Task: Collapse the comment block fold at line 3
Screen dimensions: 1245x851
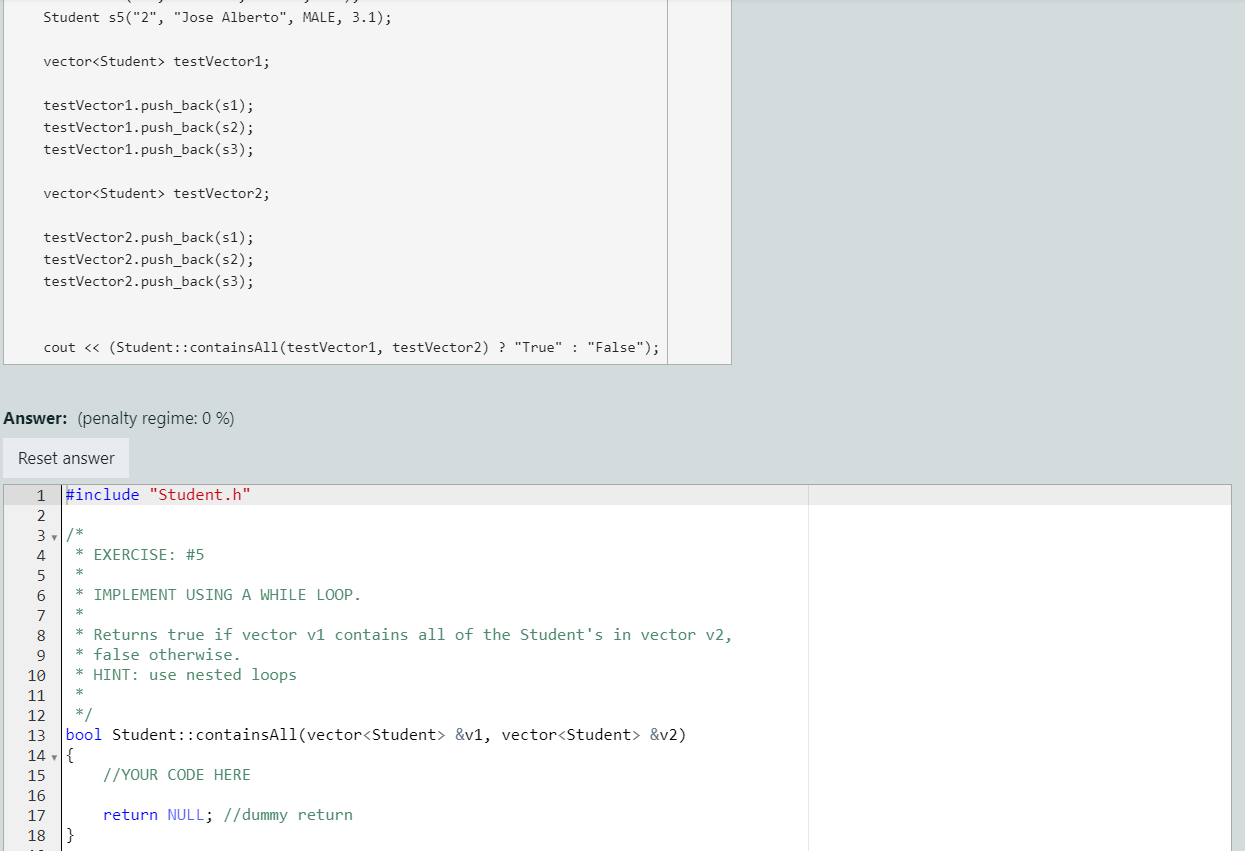Action: [54, 536]
